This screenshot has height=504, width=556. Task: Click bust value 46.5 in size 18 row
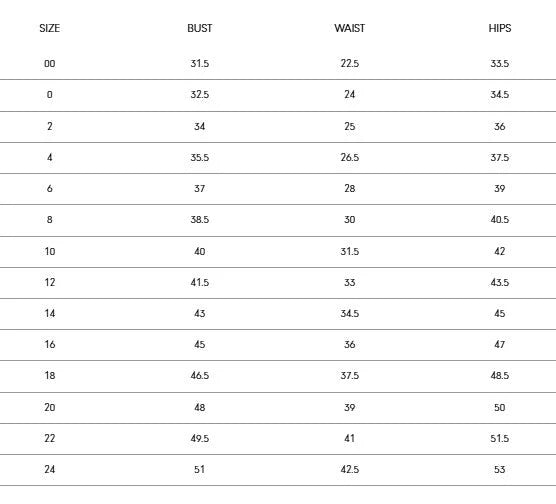200,376
